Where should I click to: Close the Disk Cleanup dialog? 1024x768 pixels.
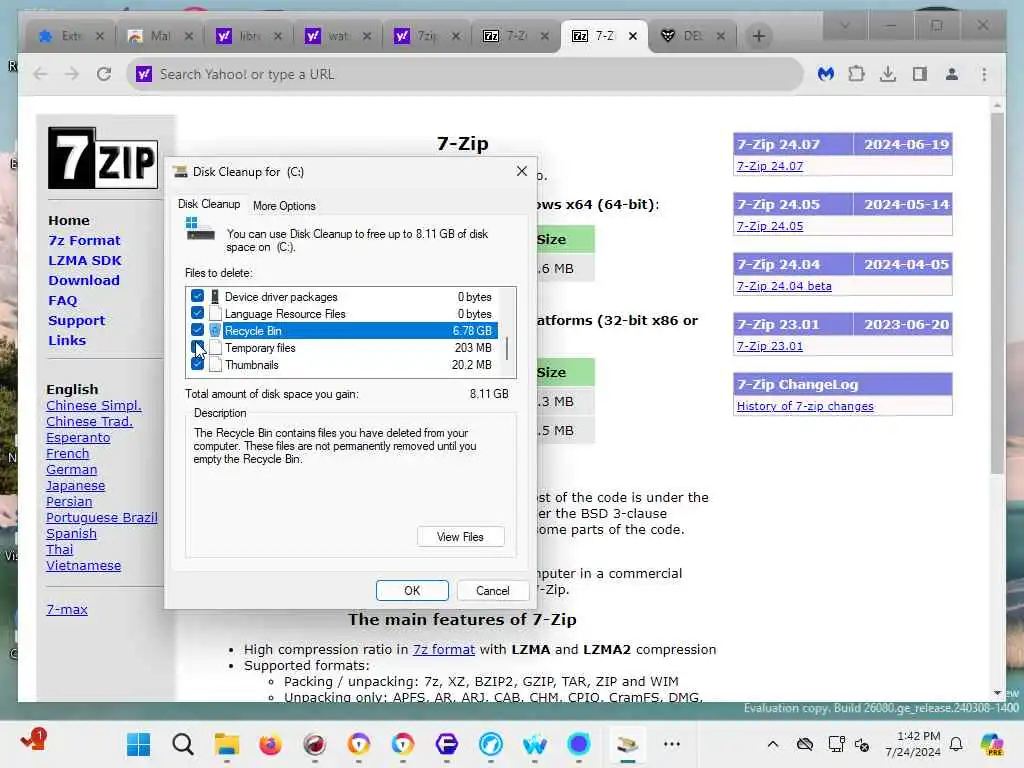click(521, 171)
